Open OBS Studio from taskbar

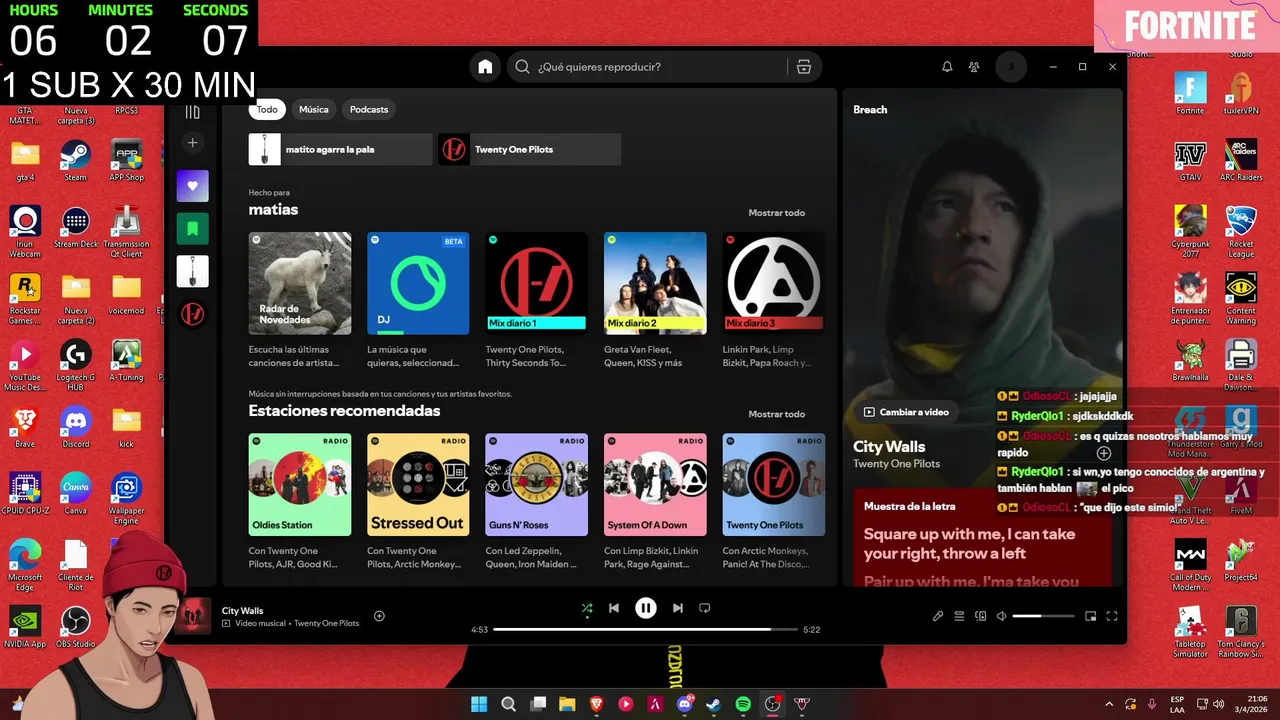point(772,704)
